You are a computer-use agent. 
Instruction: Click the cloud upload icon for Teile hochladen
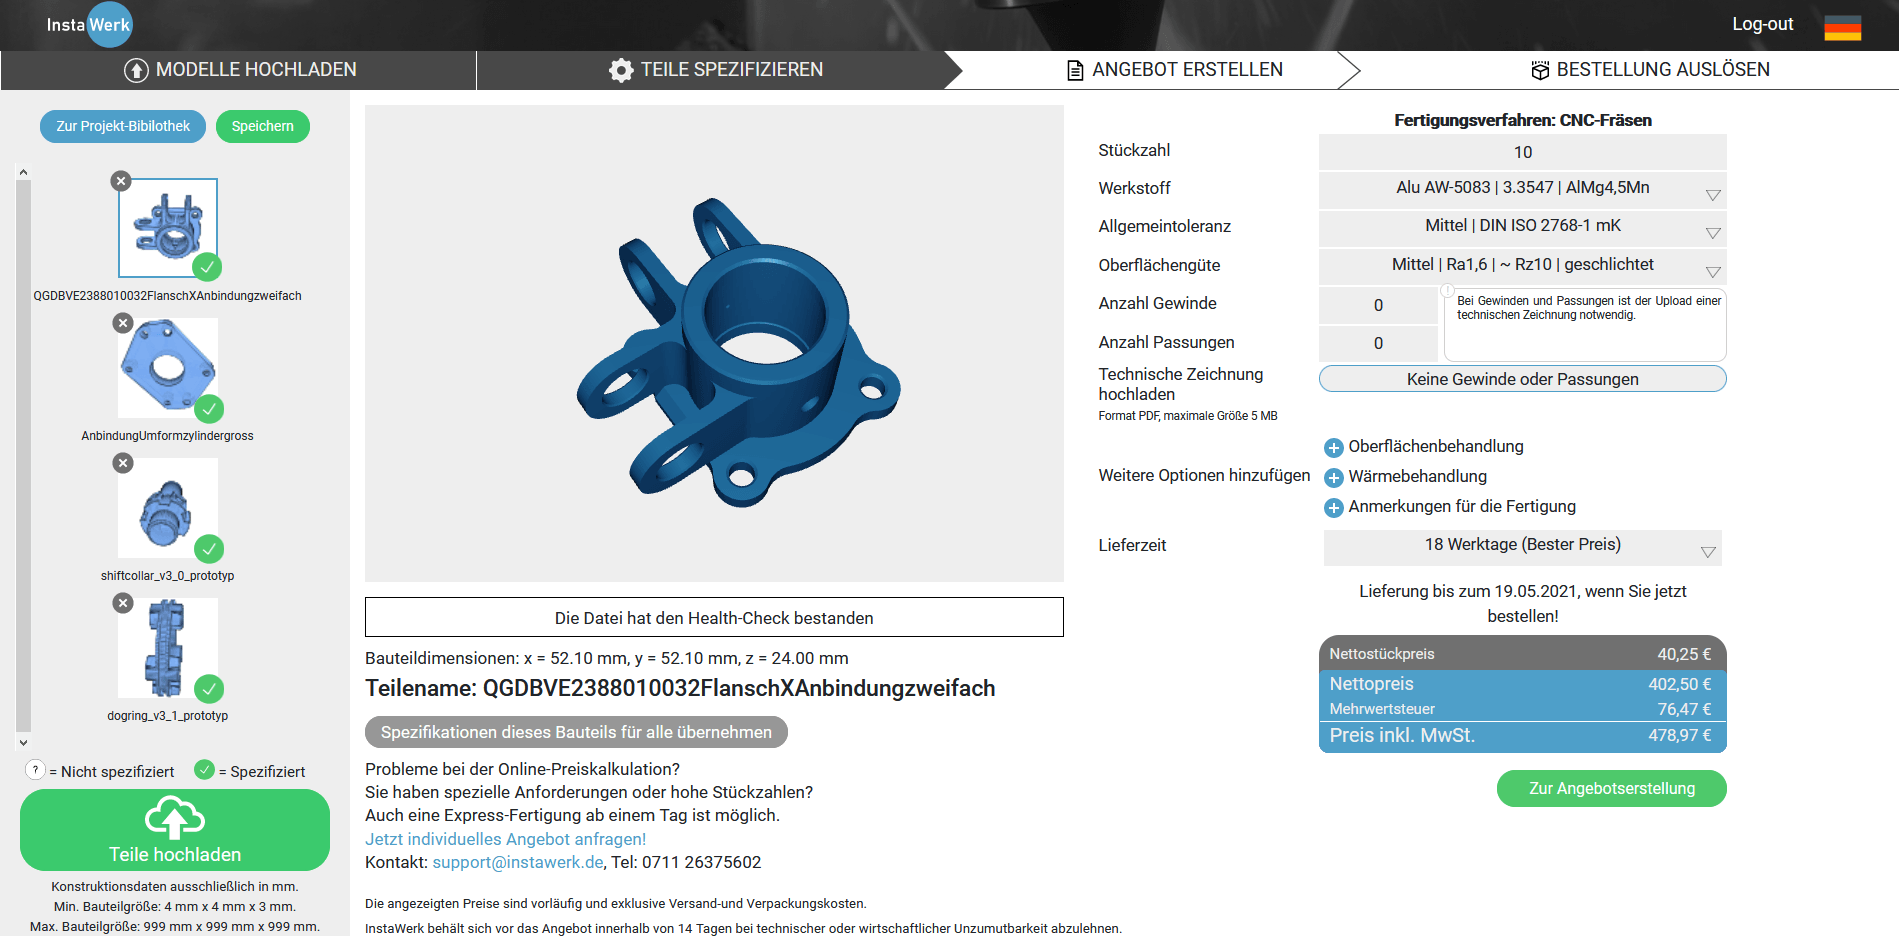click(x=175, y=819)
